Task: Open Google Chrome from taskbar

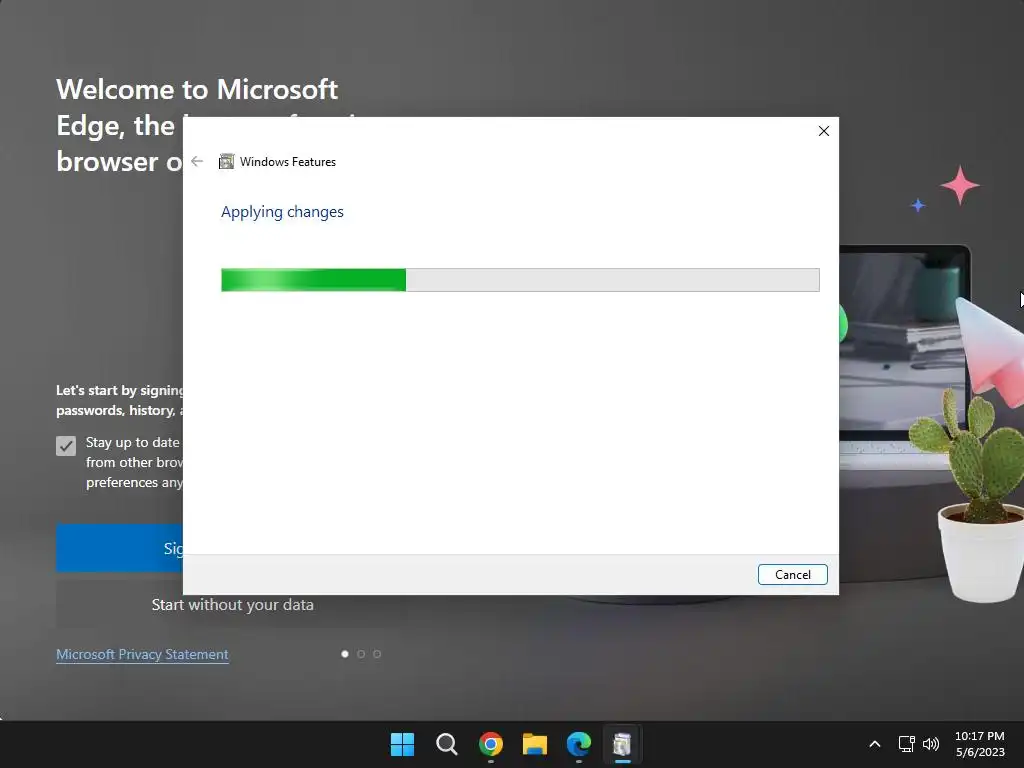Action: click(x=490, y=744)
